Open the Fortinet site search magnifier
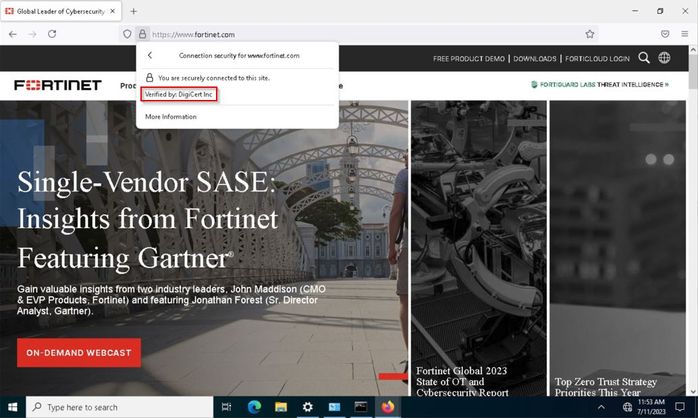The image size is (698, 418). coord(644,58)
